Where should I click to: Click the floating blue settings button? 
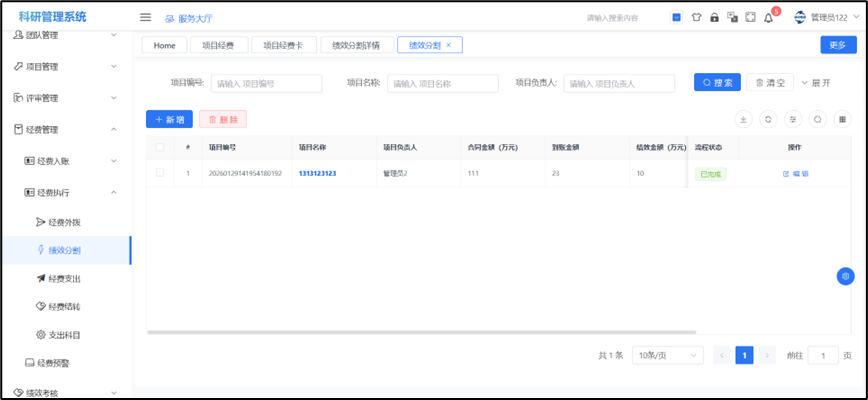click(x=845, y=276)
